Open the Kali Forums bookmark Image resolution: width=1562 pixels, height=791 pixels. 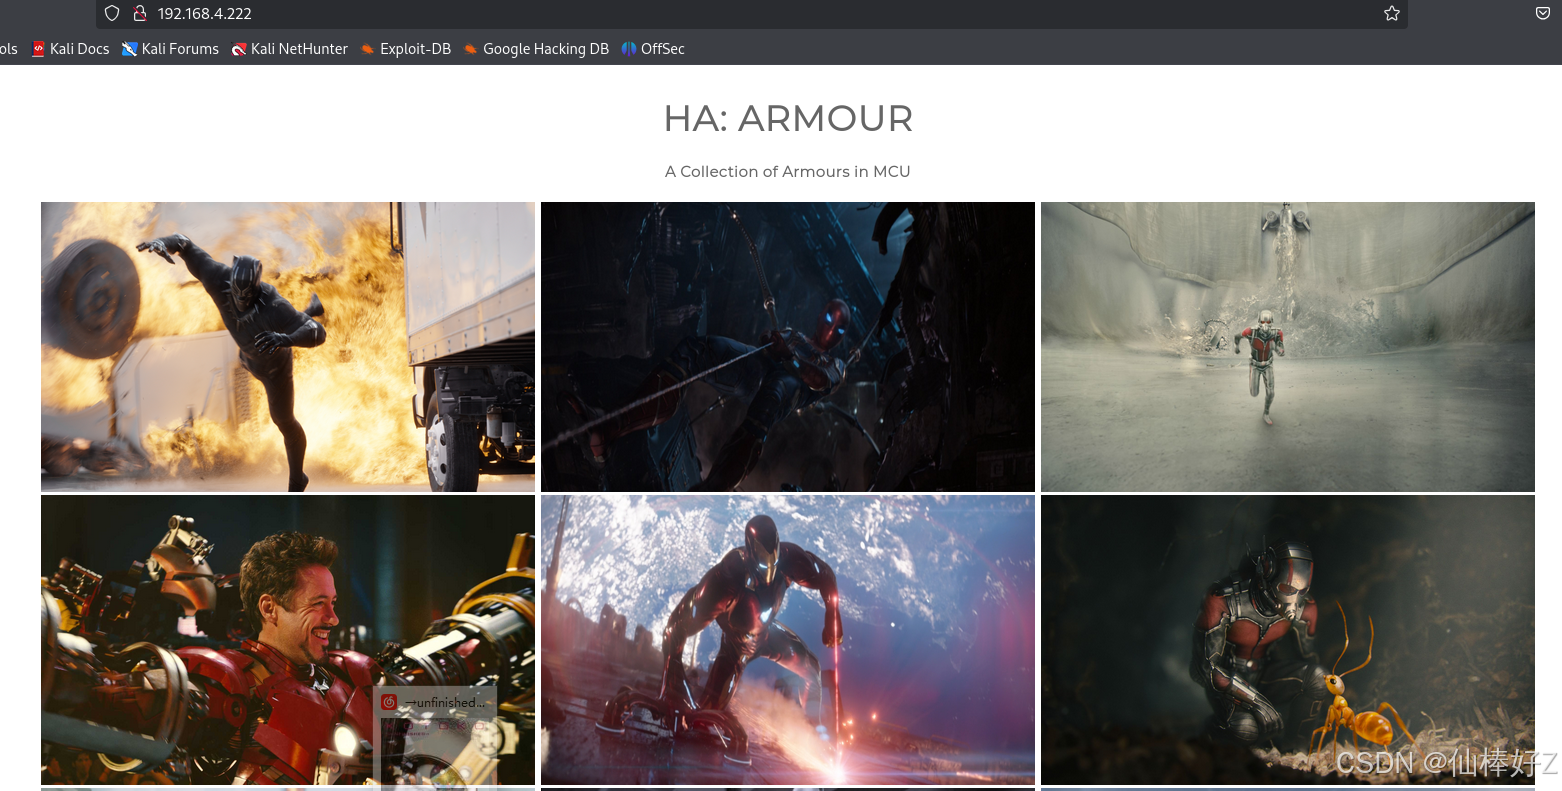click(x=170, y=48)
